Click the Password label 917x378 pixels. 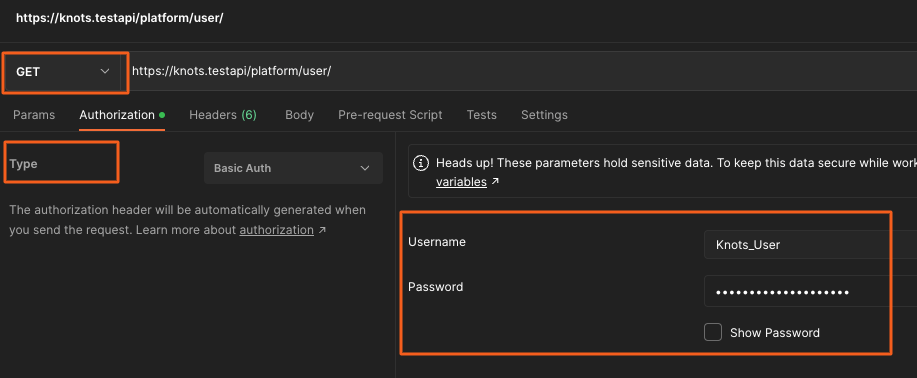[x=436, y=287]
